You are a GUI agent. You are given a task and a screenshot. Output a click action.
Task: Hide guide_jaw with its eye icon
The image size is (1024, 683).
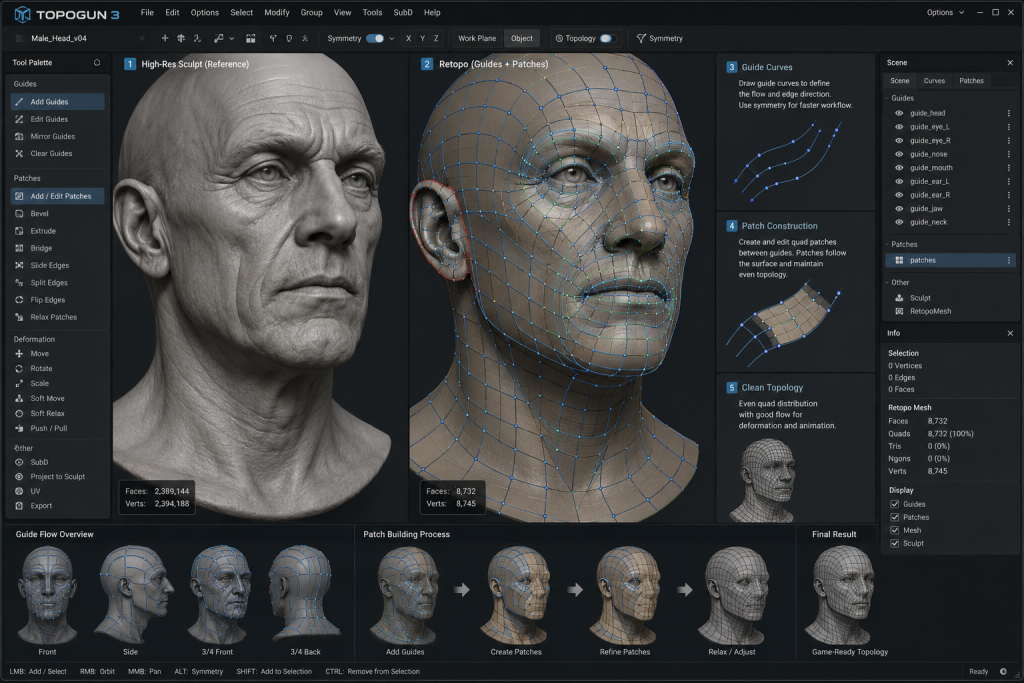coord(899,208)
